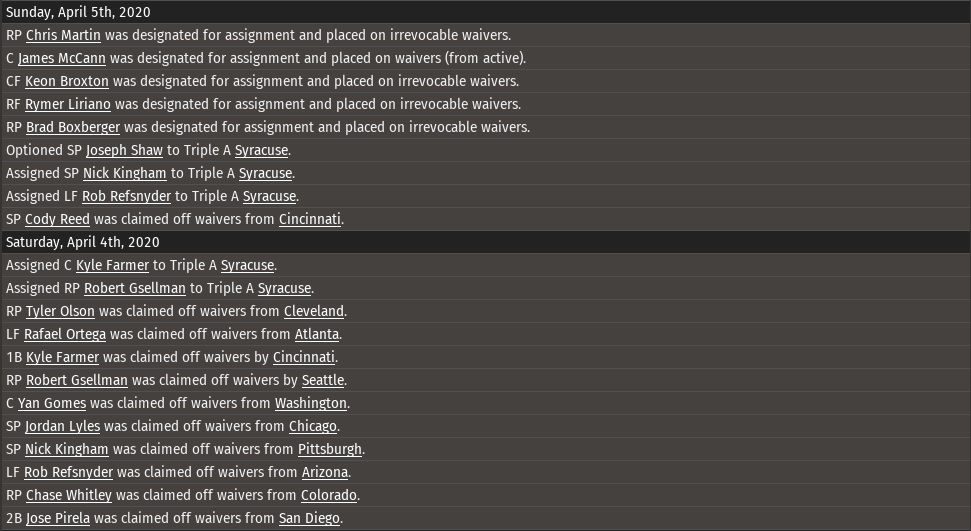Click Pittsburgh team link
This screenshot has width=971, height=531.
pyautogui.click(x=330, y=449)
